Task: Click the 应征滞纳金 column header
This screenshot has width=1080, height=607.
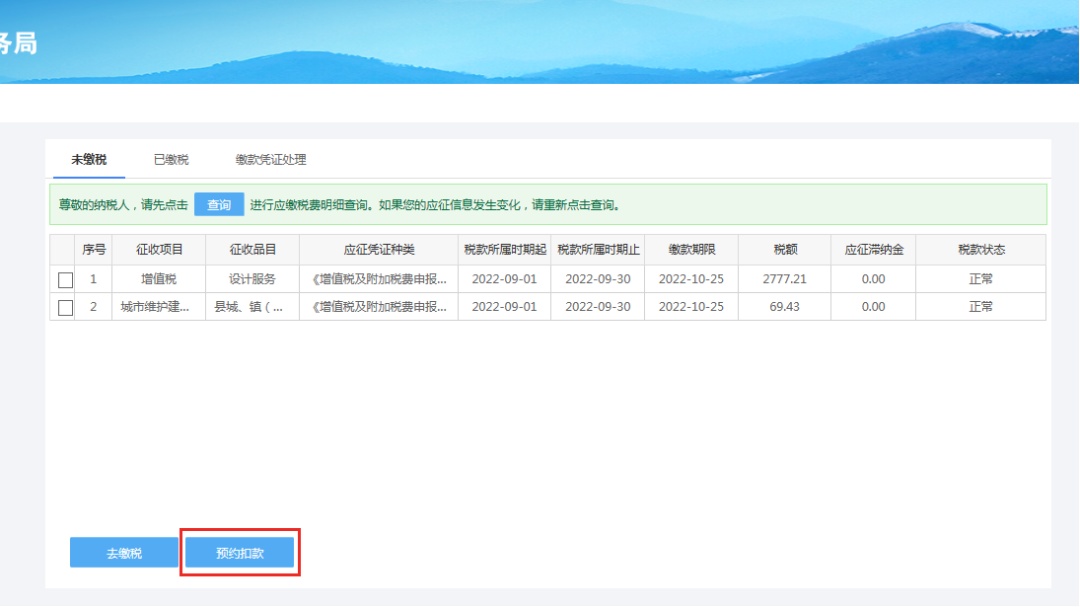Action: click(873, 250)
